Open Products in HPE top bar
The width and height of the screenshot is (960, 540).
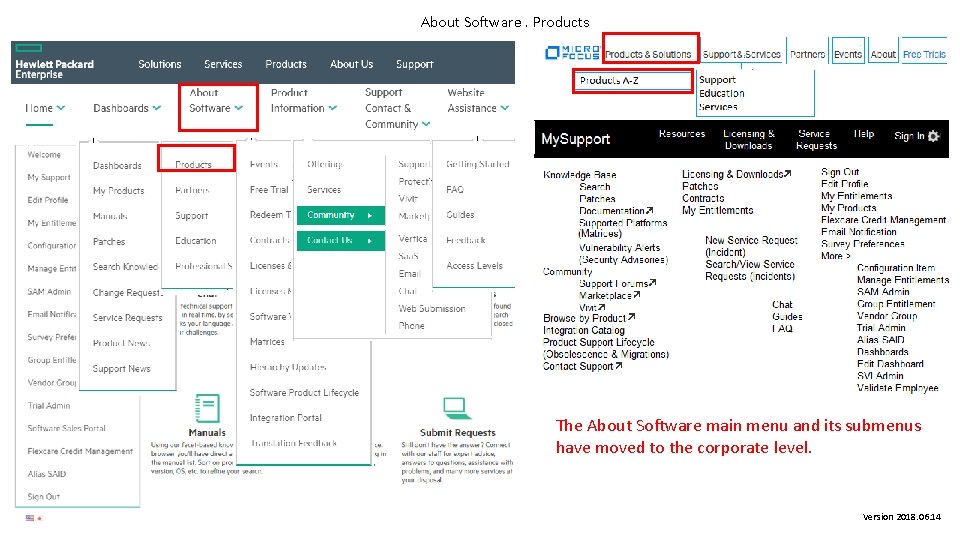tap(286, 64)
